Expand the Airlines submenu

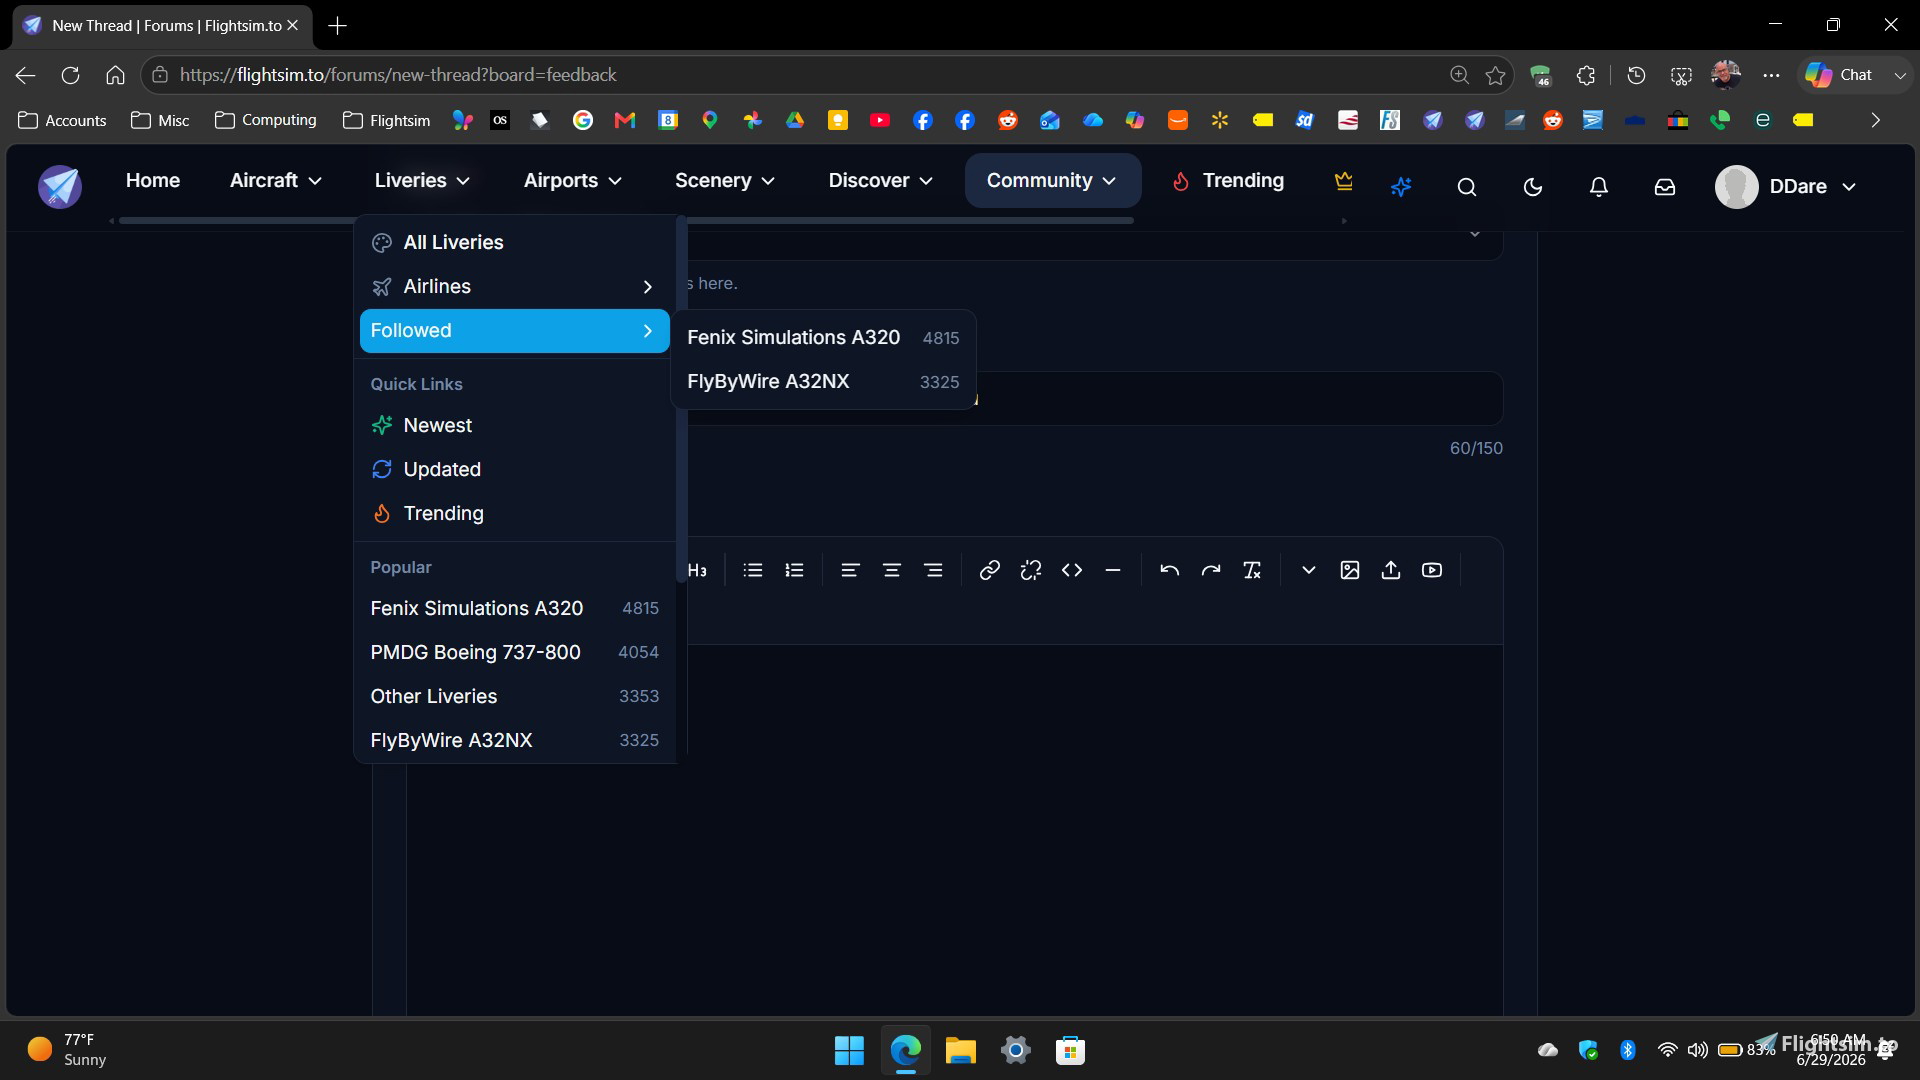coord(514,287)
